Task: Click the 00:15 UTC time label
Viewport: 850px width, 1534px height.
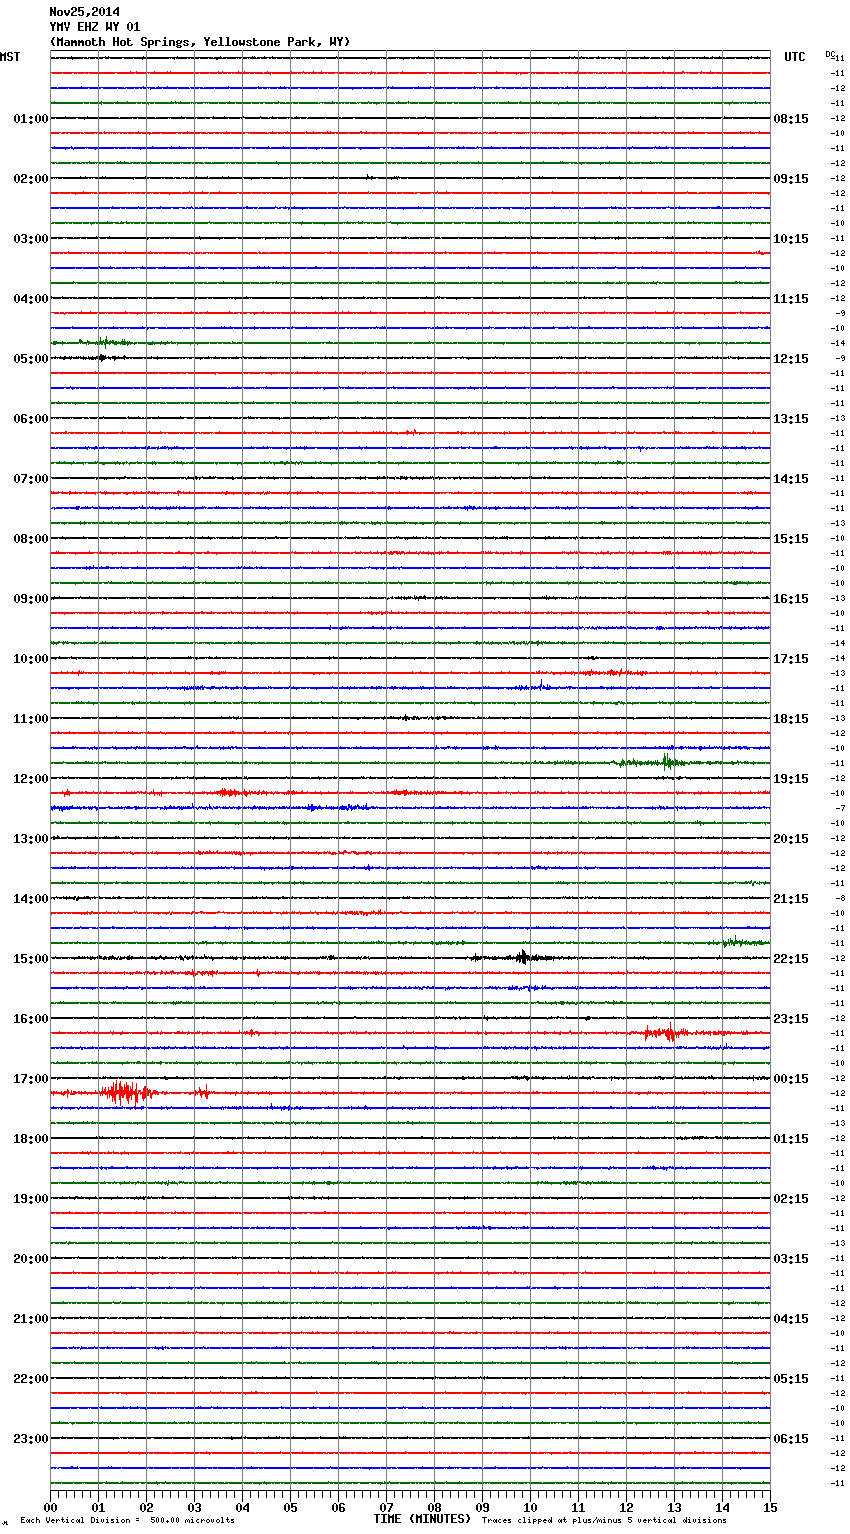Action: [791, 1079]
